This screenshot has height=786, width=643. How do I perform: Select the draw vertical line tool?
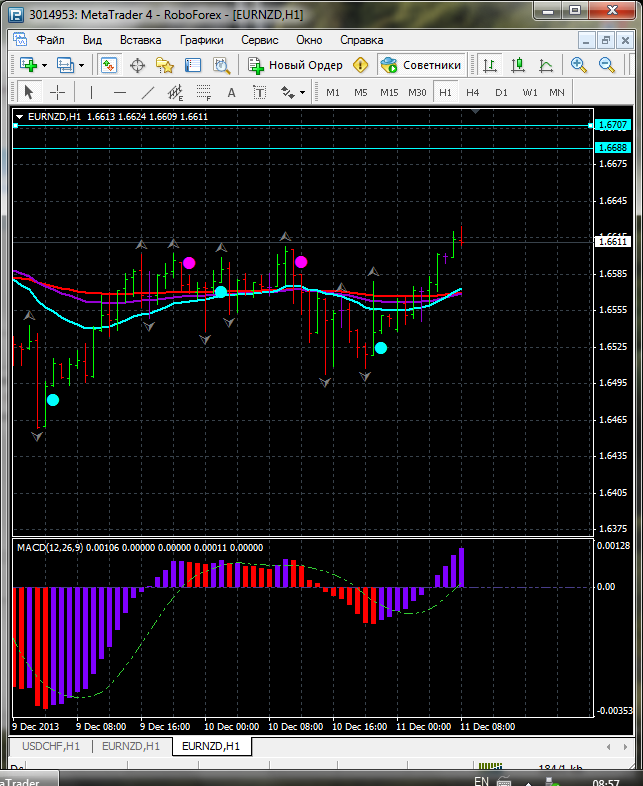91,92
